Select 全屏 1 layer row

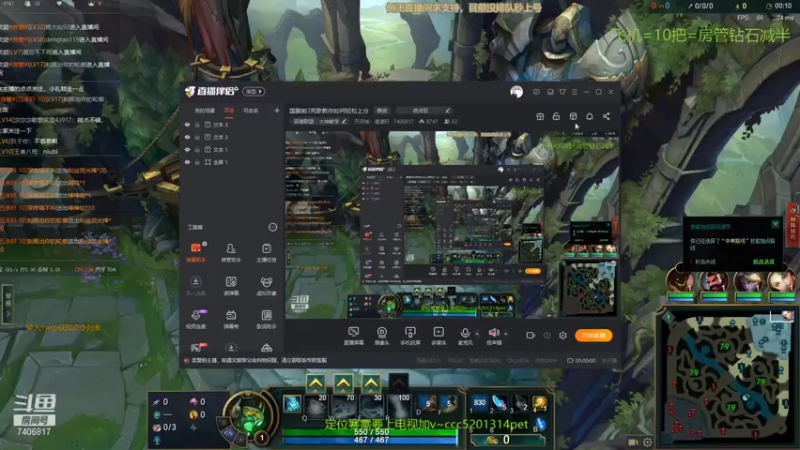[232, 162]
